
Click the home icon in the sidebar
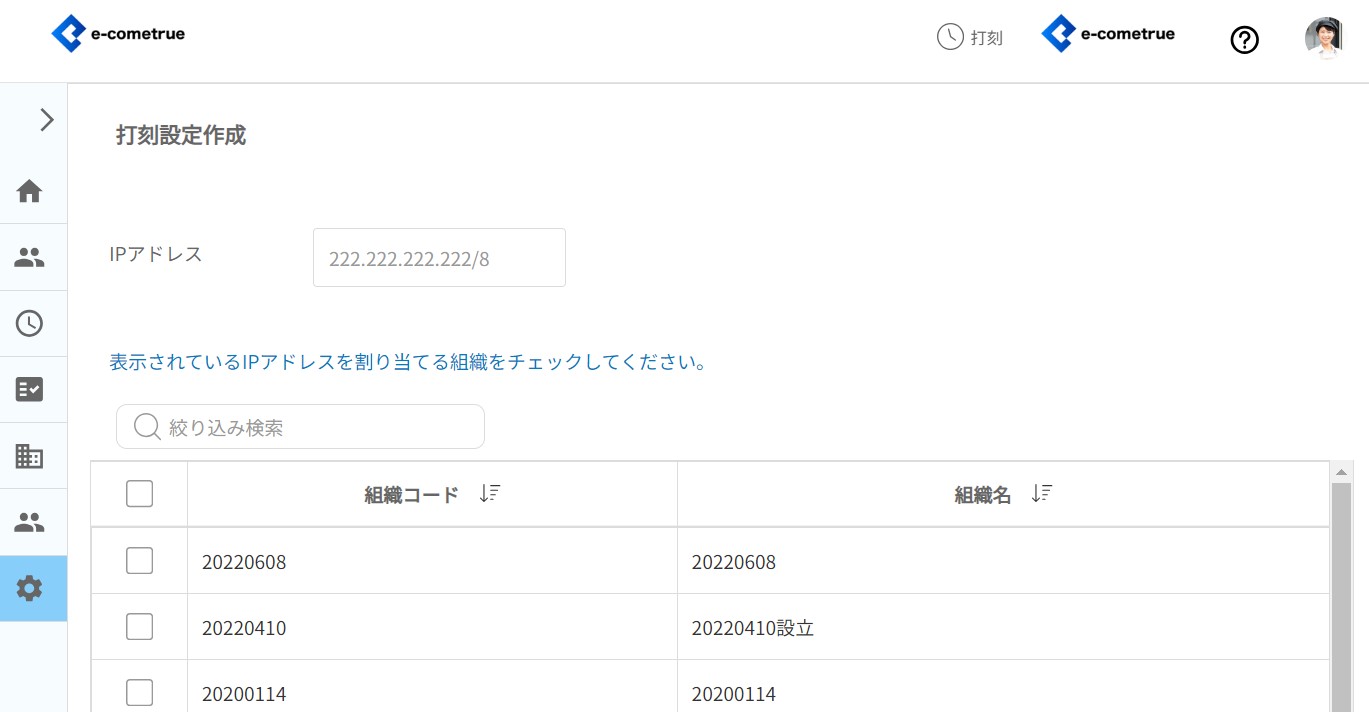[29, 191]
